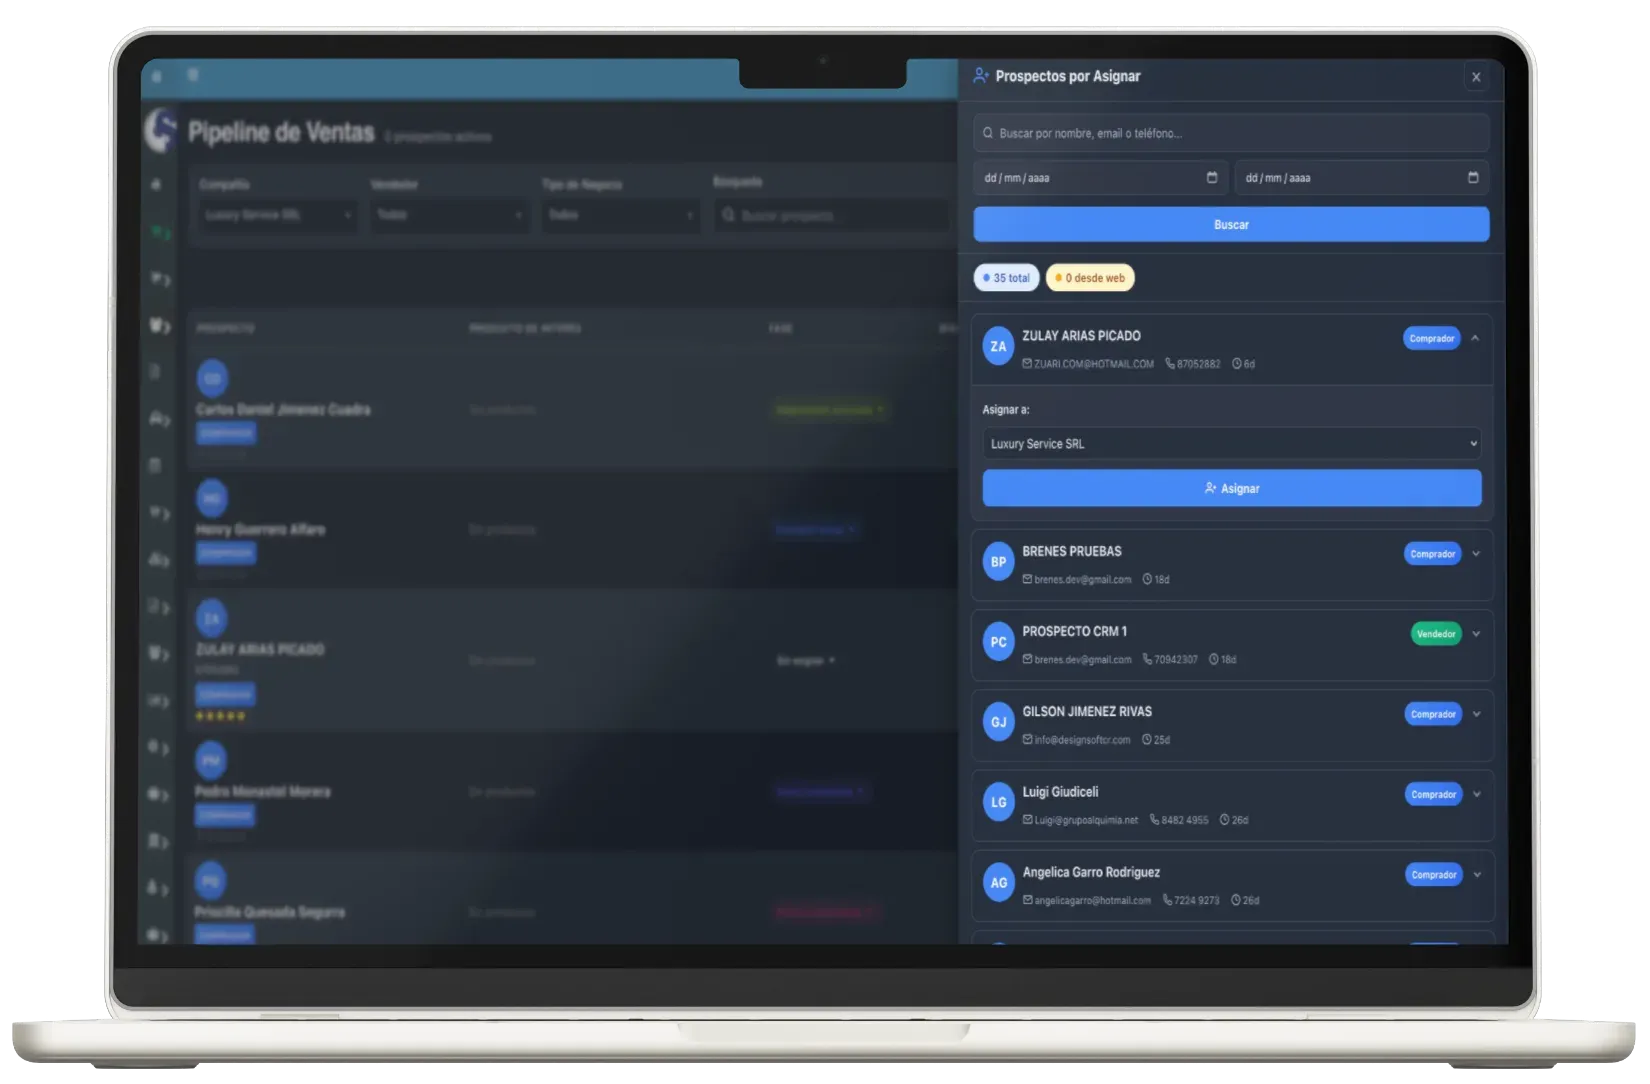Expand the Luigi Giudiceli card
This screenshot has height=1084, width=1650.
point(1476,794)
